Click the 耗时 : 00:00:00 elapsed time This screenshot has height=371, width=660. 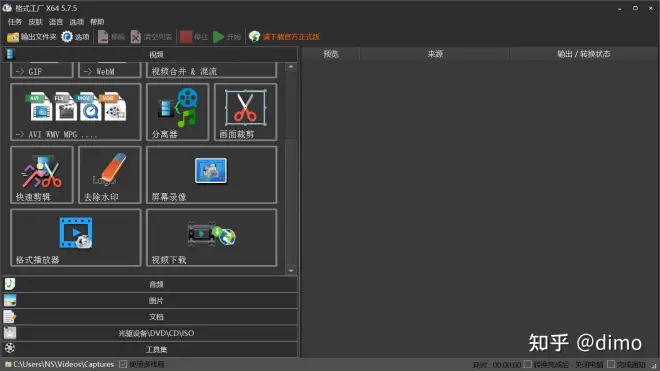(x=497, y=365)
